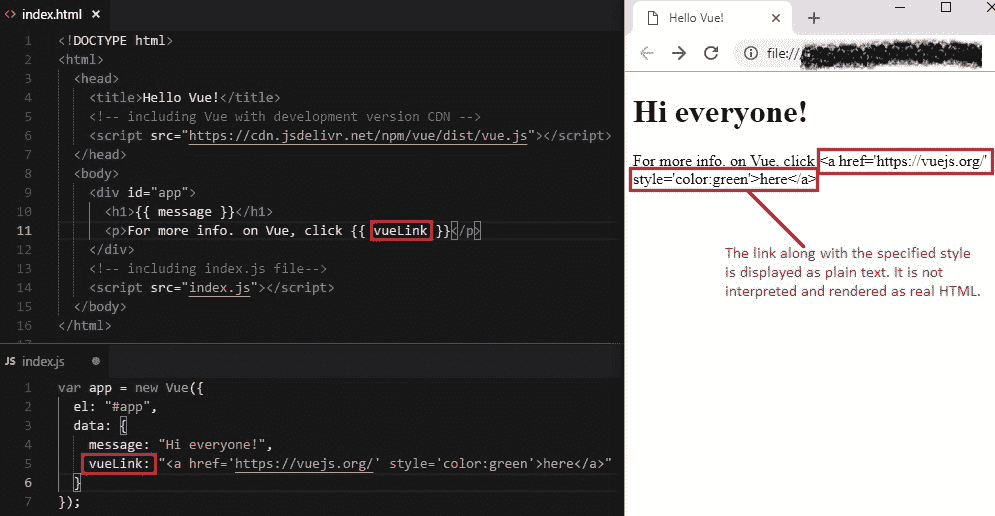Open the vue.js CDN link in code
This screenshot has width=995, height=516.
[358, 136]
